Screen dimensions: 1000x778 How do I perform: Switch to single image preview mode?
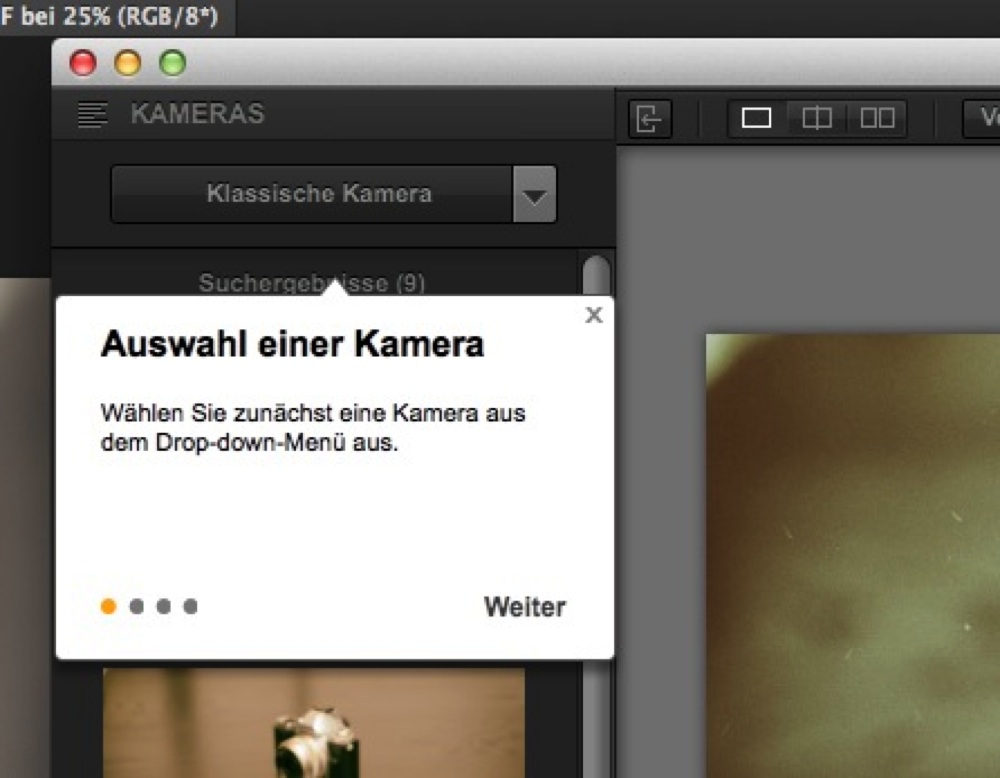click(757, 119)
